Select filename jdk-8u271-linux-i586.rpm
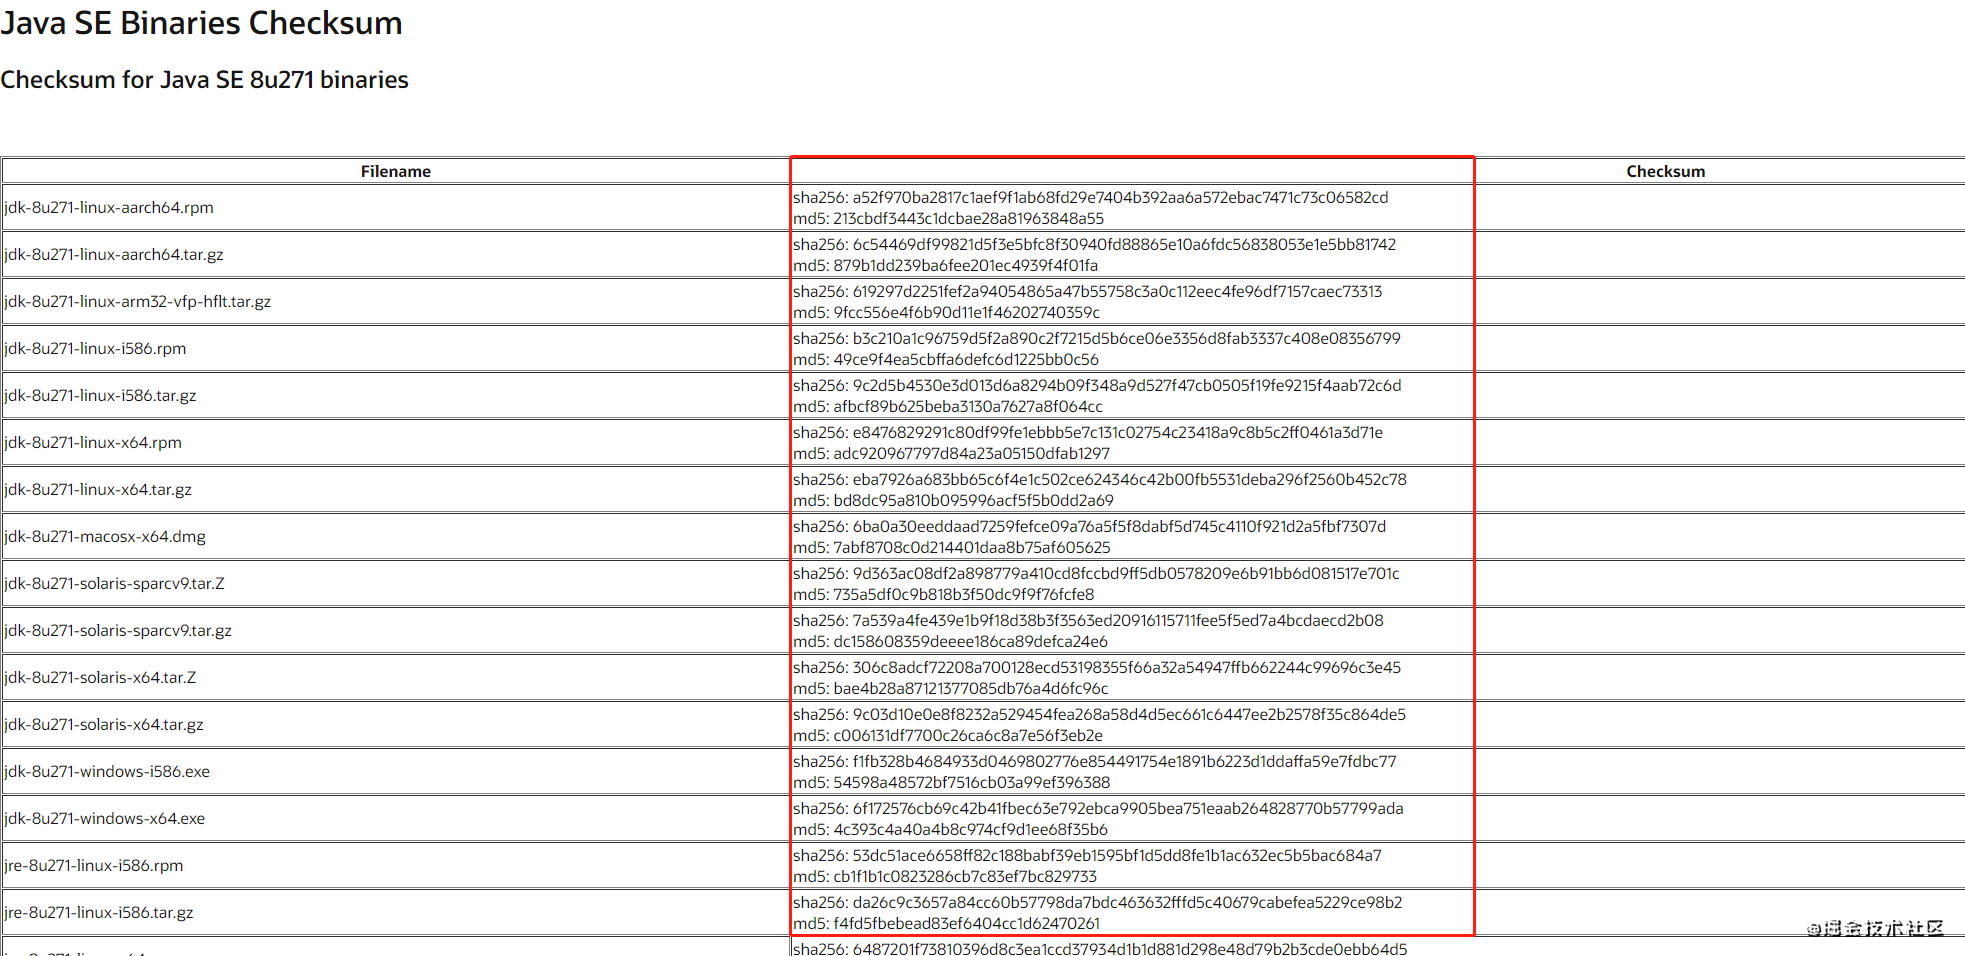 95,349
